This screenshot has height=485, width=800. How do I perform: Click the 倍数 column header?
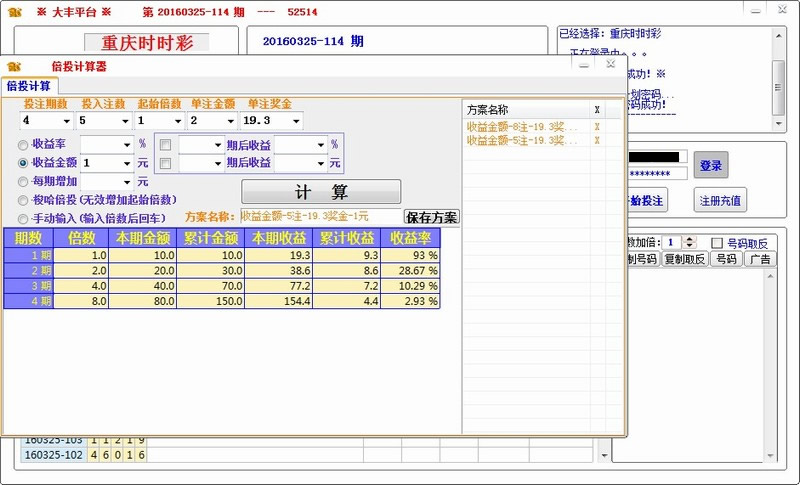coord(81,238)
